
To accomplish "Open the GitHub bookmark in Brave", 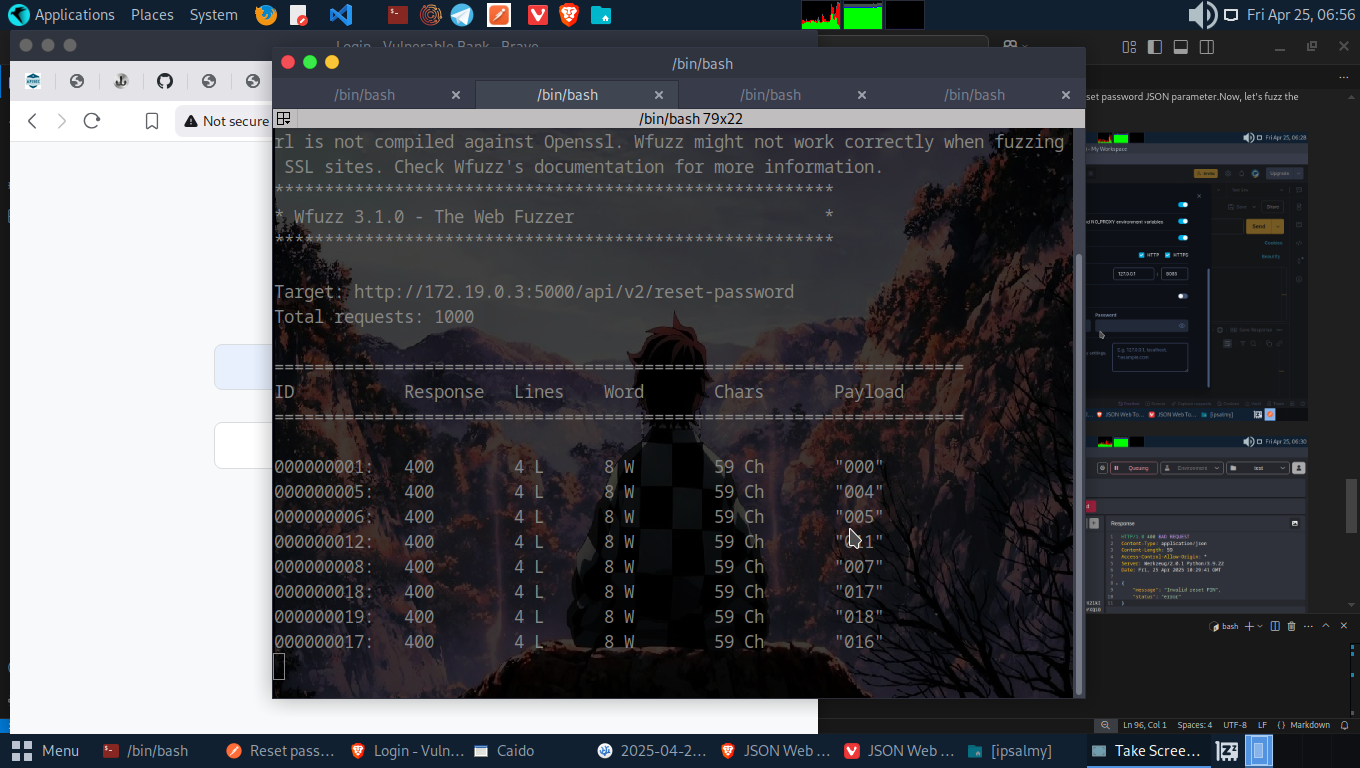I will click(165, 82).
